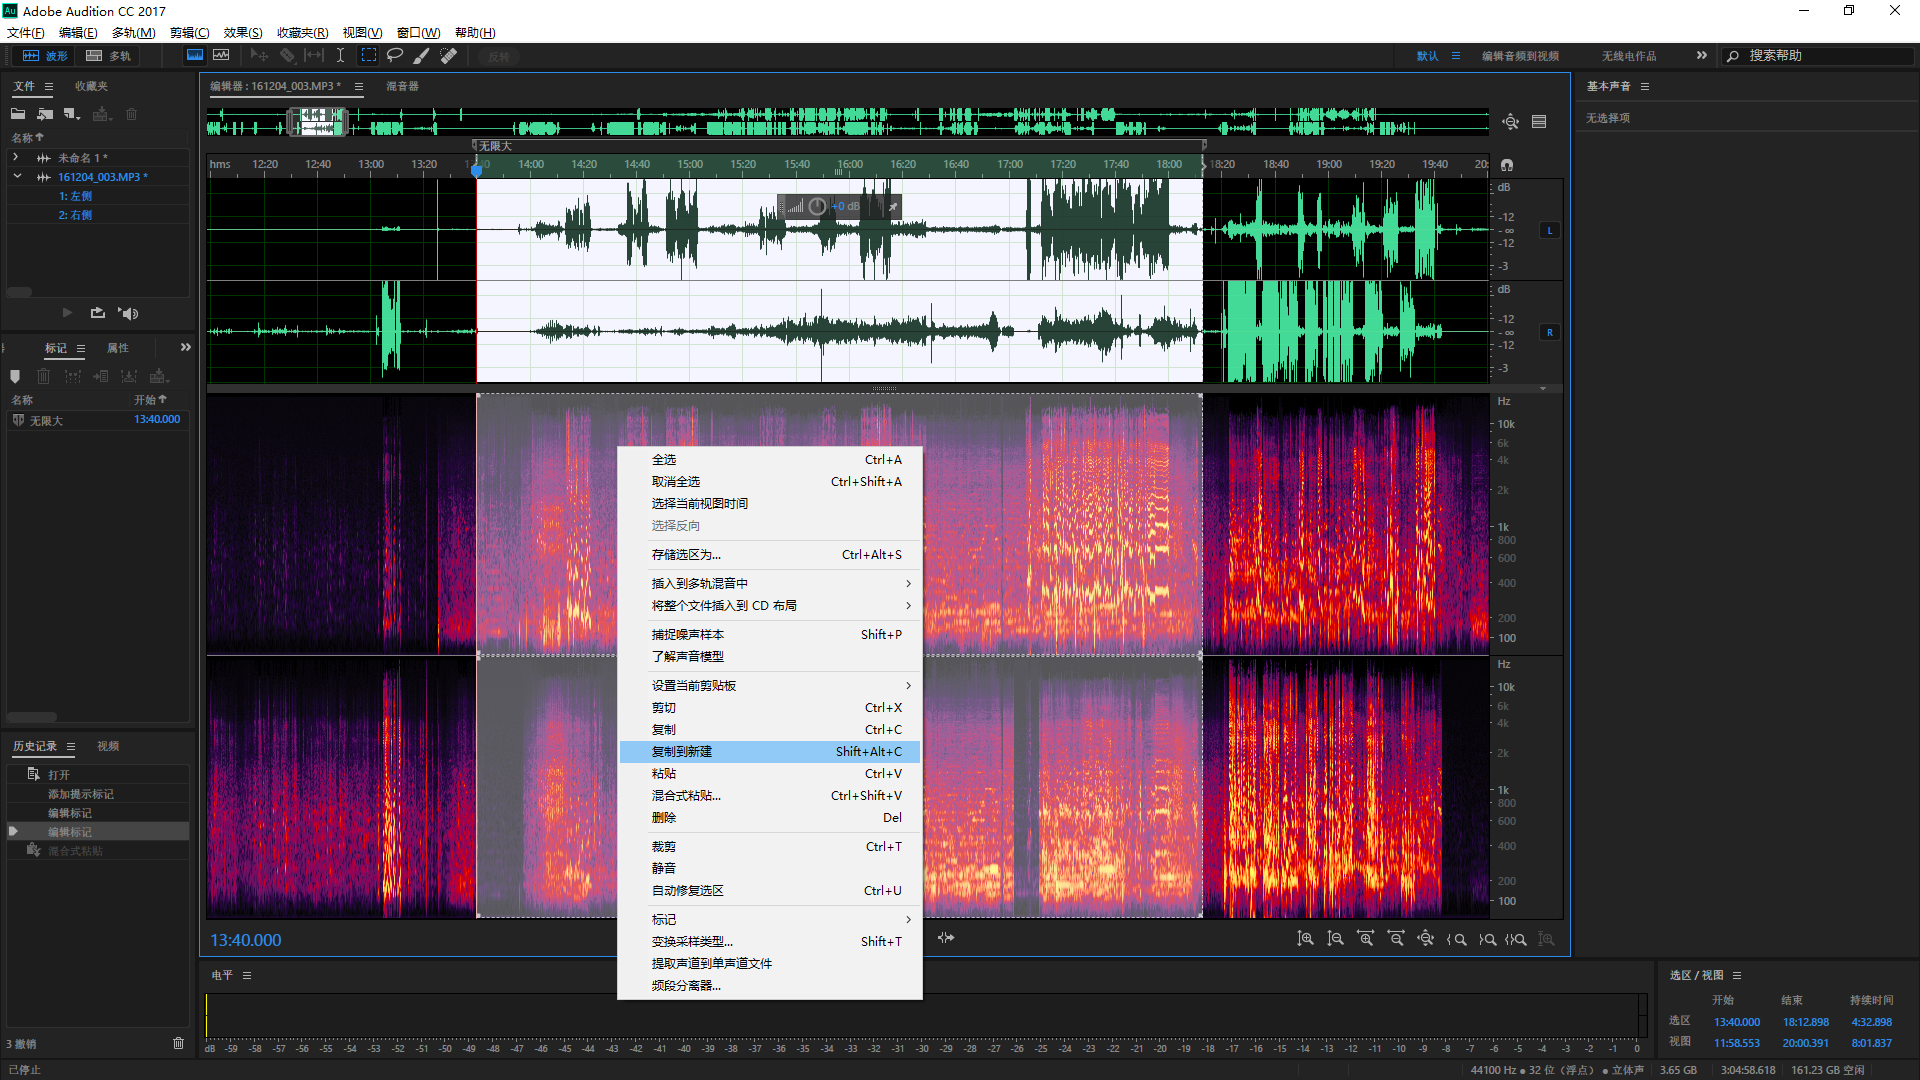Select the Spot Healing Brush tool
1920x1080 pixels.
point(449,56)
